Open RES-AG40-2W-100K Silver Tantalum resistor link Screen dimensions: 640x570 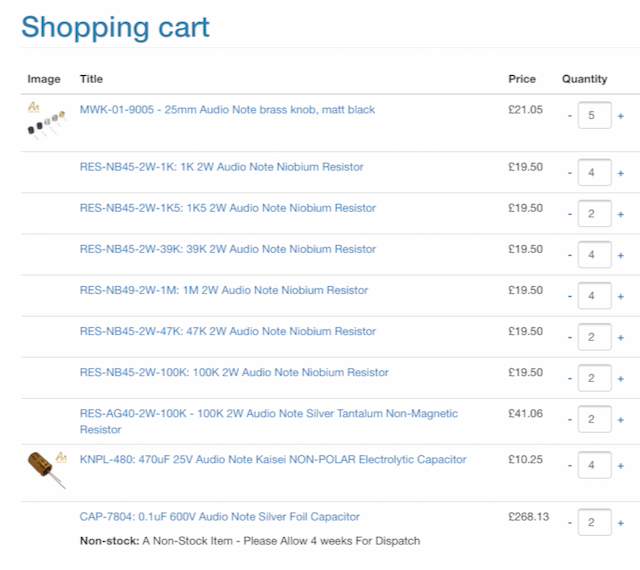tap(269, 421)
